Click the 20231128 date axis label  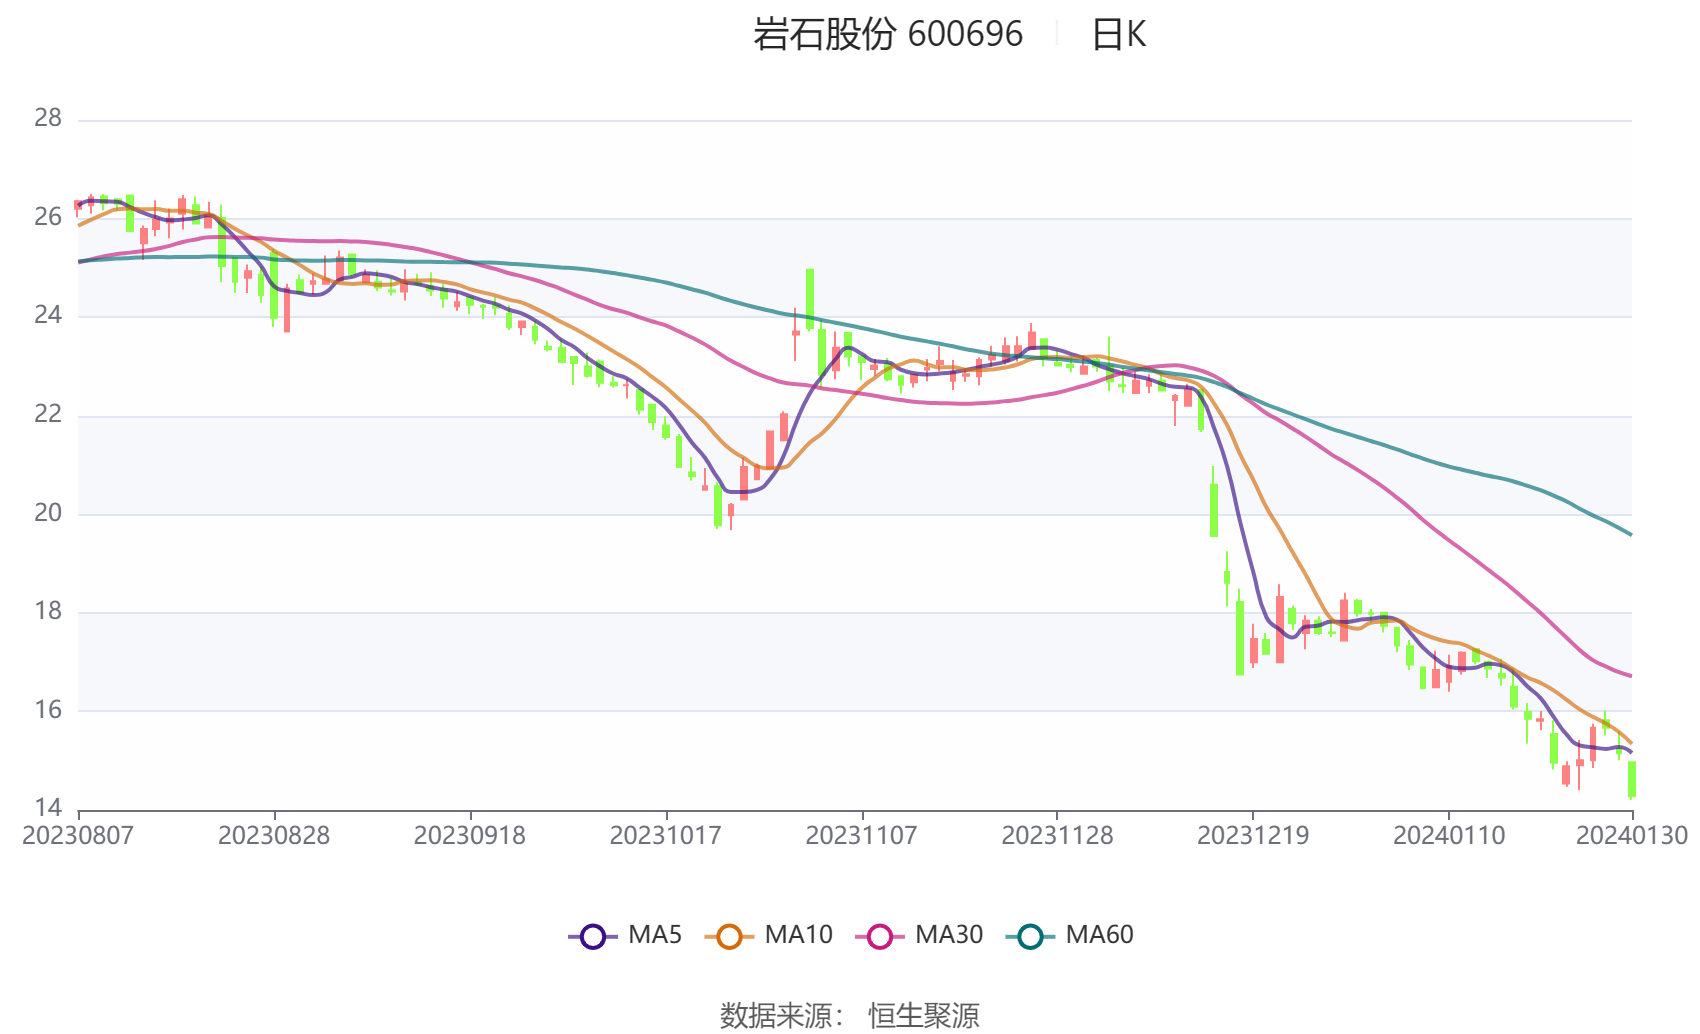pos(1057,836)
